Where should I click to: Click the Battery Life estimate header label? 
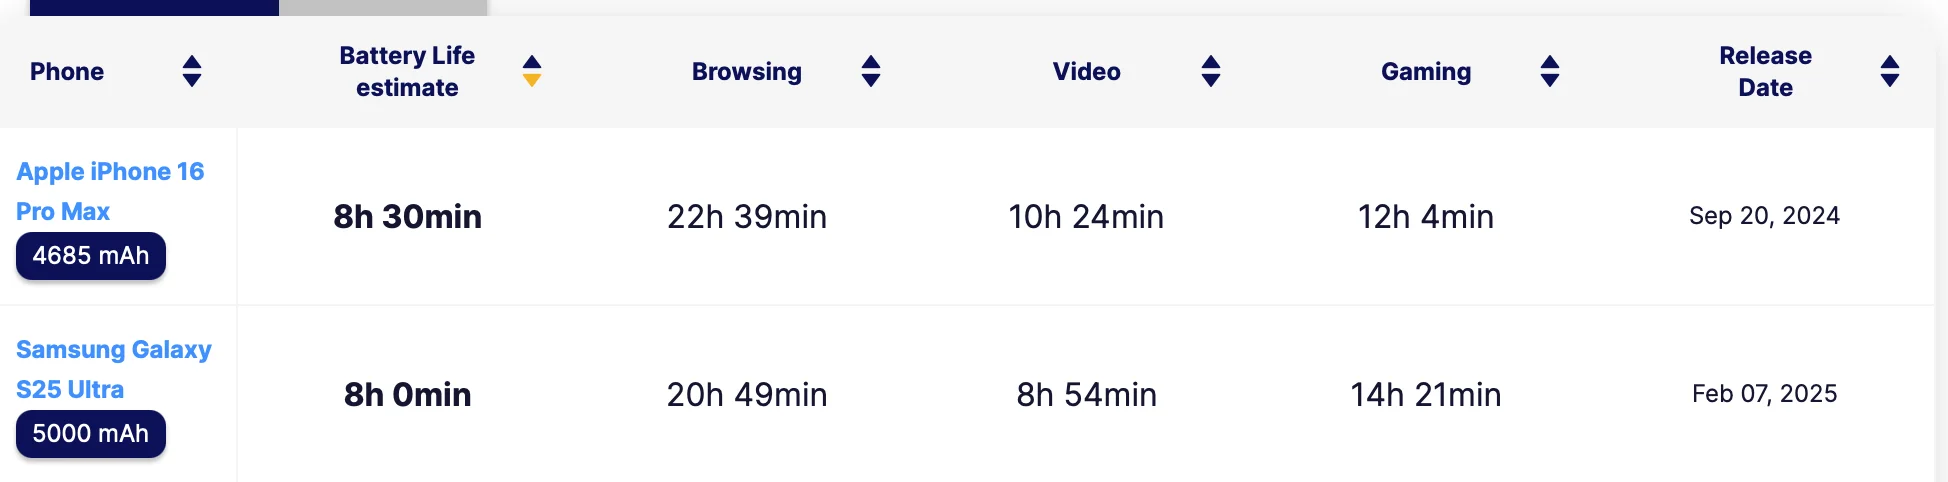pyautogui.click(x=407, y=71)
